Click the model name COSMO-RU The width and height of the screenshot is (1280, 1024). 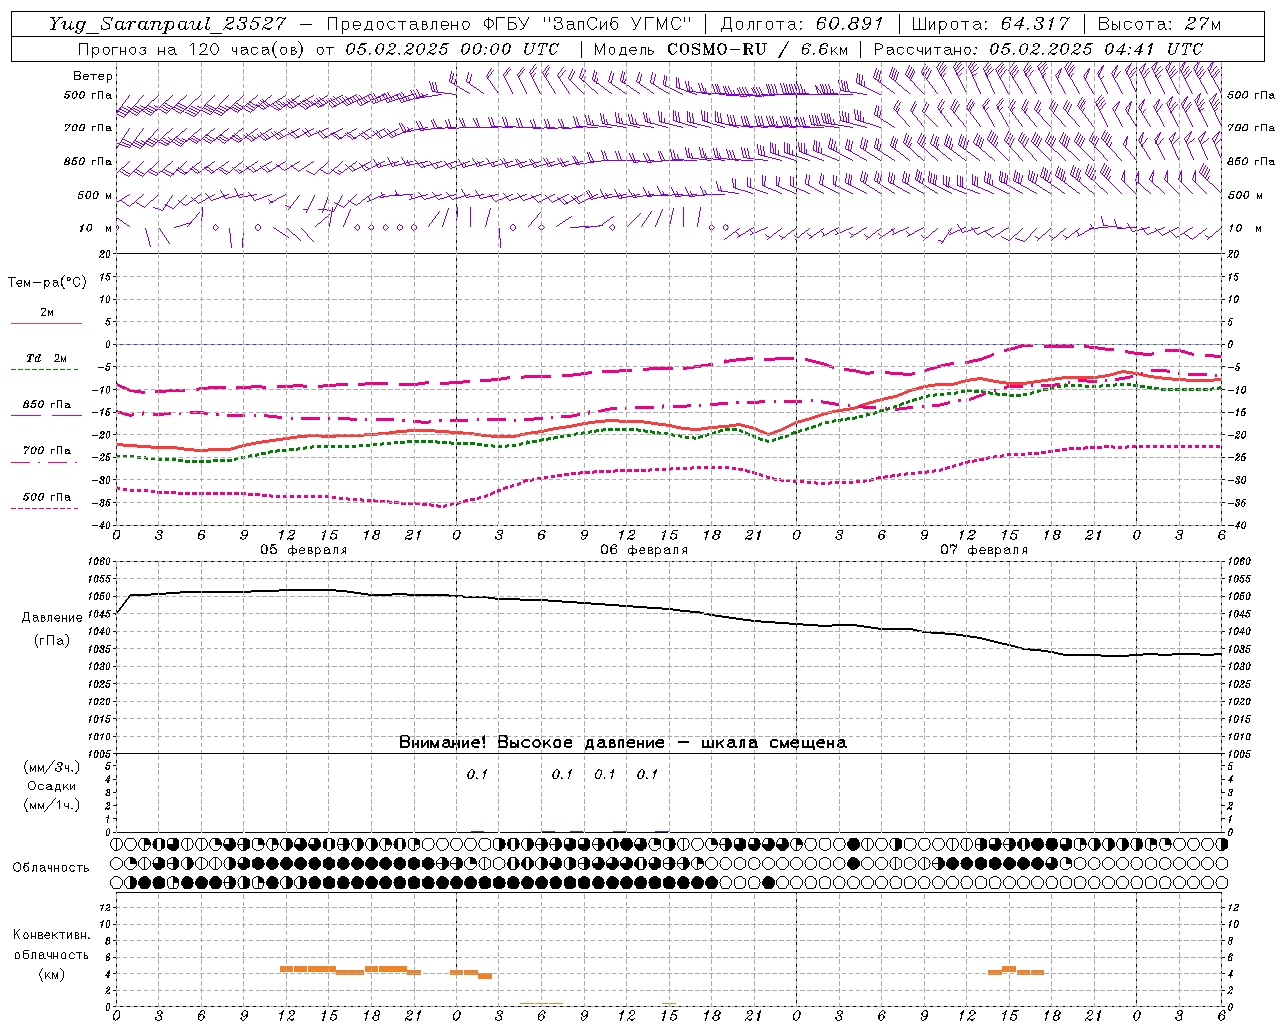[716, 49]
